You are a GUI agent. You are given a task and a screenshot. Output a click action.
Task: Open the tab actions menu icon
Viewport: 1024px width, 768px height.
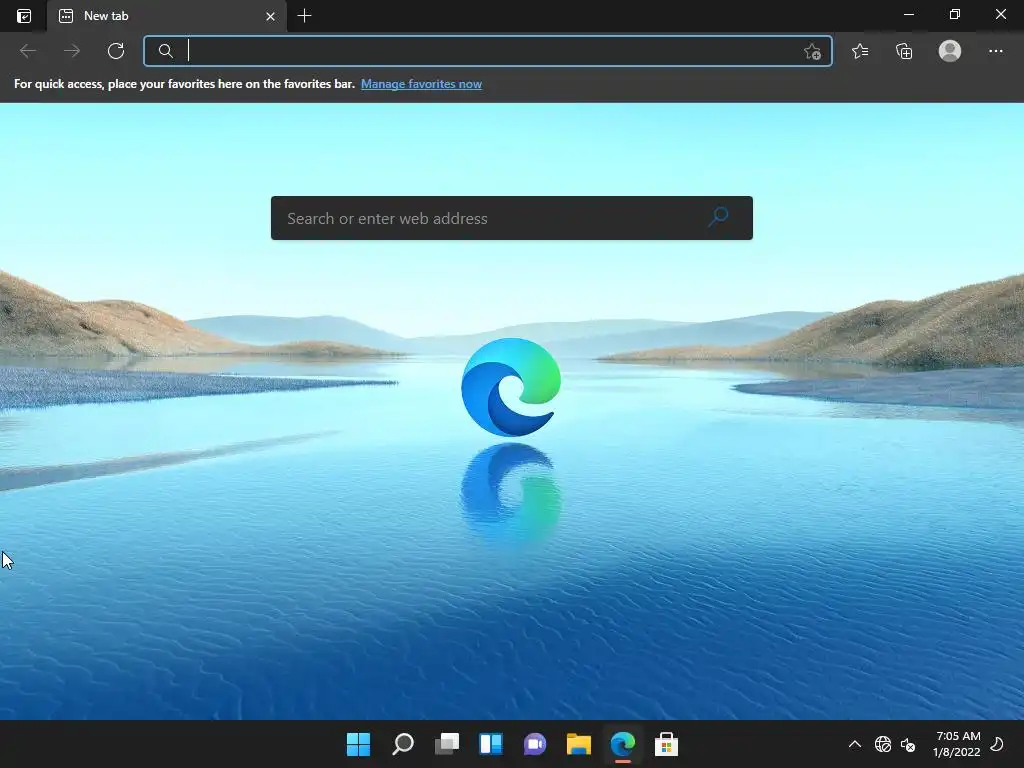point(24,16)
